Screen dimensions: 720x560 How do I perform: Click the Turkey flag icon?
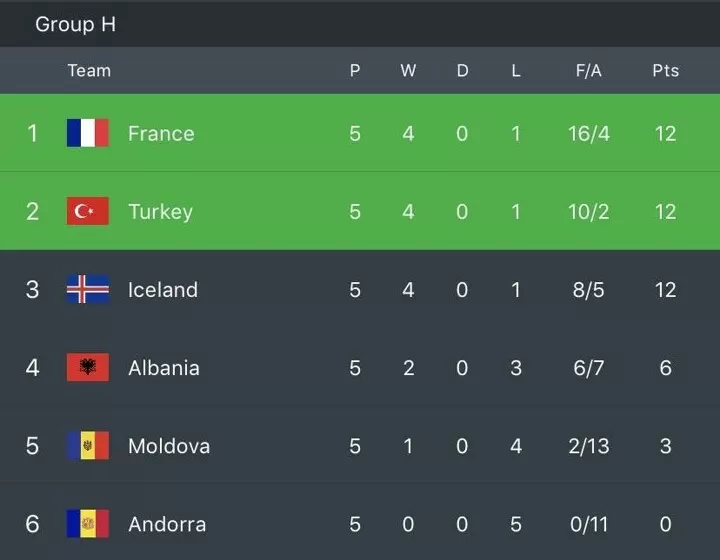[88, 211]
